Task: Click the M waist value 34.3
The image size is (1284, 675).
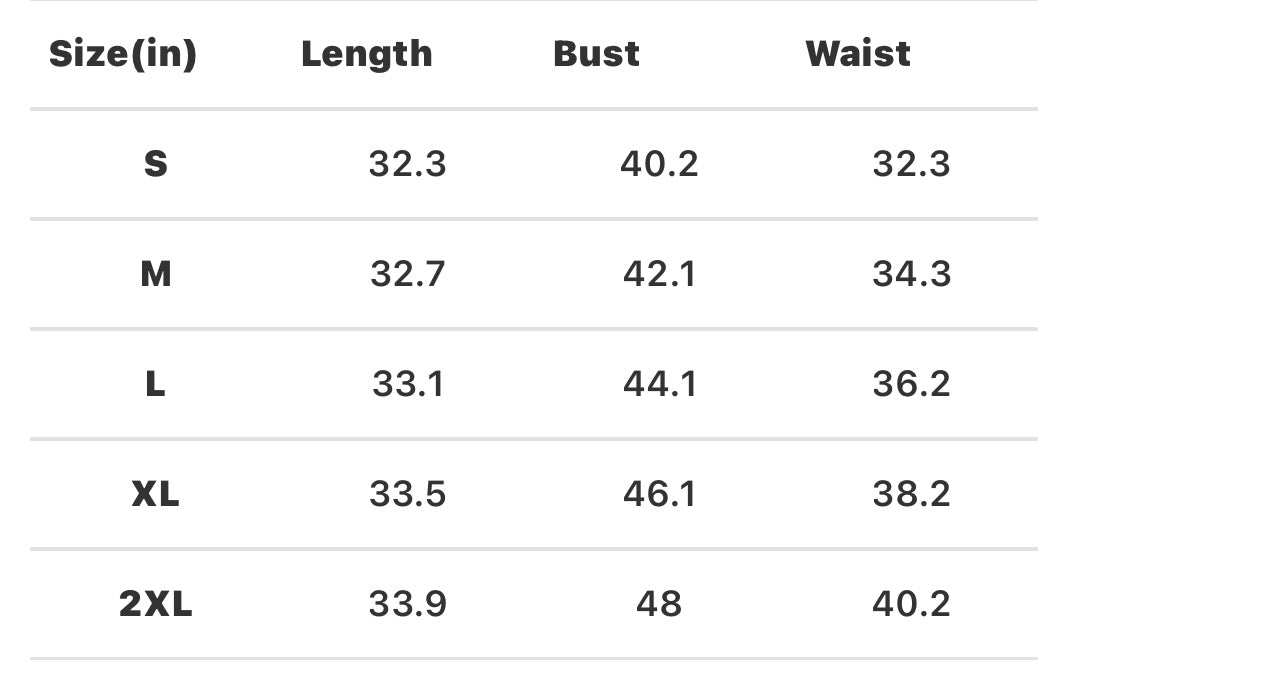Action: point(911,274)
